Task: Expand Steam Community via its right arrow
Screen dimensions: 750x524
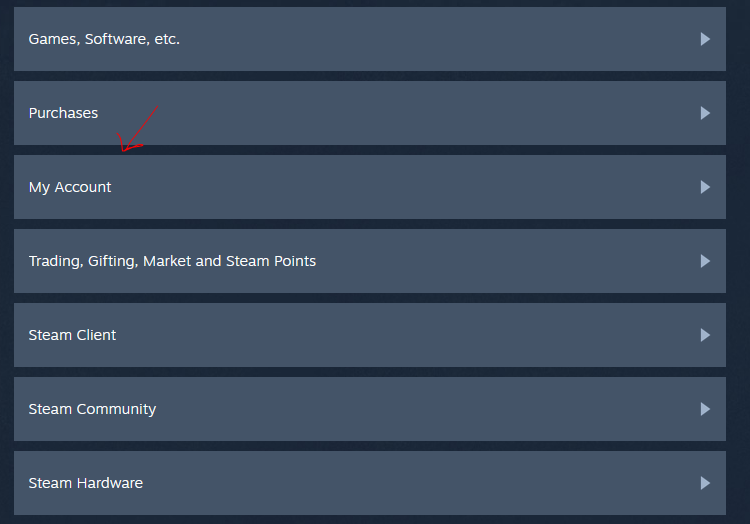Action: click(705, 409)
